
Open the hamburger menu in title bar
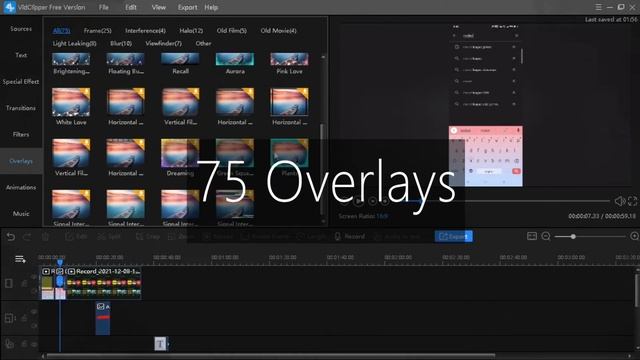pyautogui.click(x=598, y=7)
